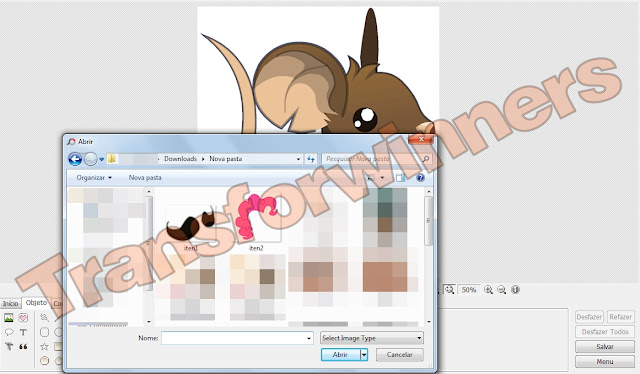Click the Cancelar button
Screen dimensions: 640x374
[x=400, y=355]
